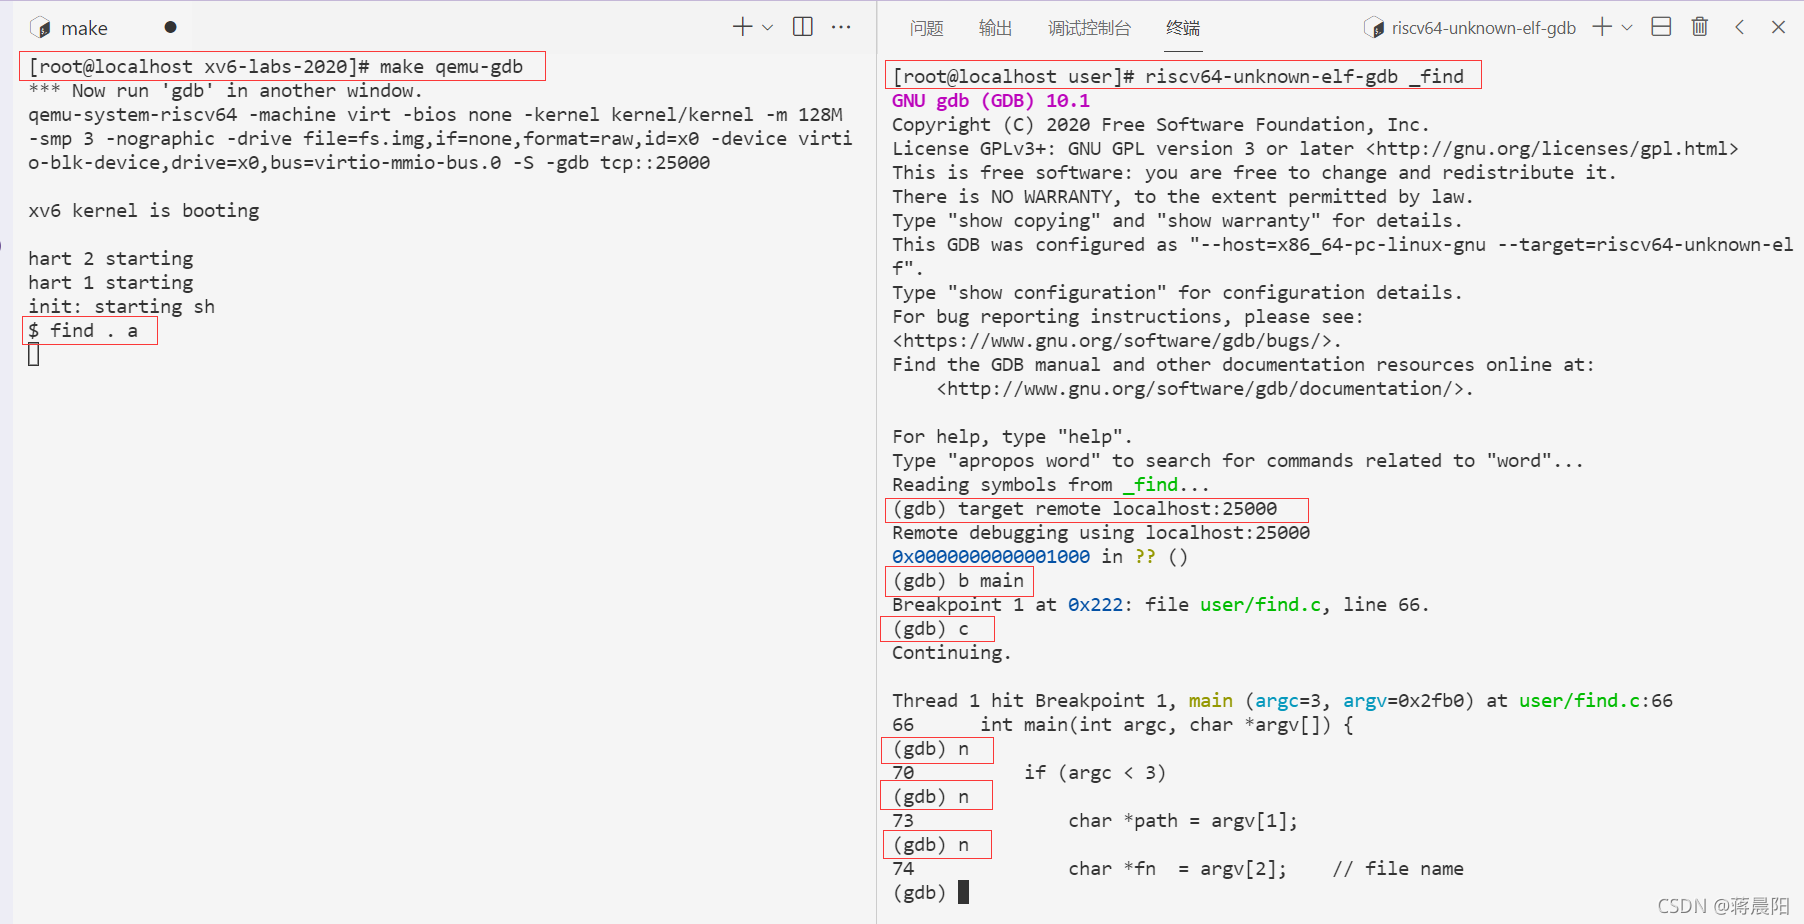Viewport: 1804px width, 924px height.
Task: Select the make editor tab
Action: click(84, 28)
